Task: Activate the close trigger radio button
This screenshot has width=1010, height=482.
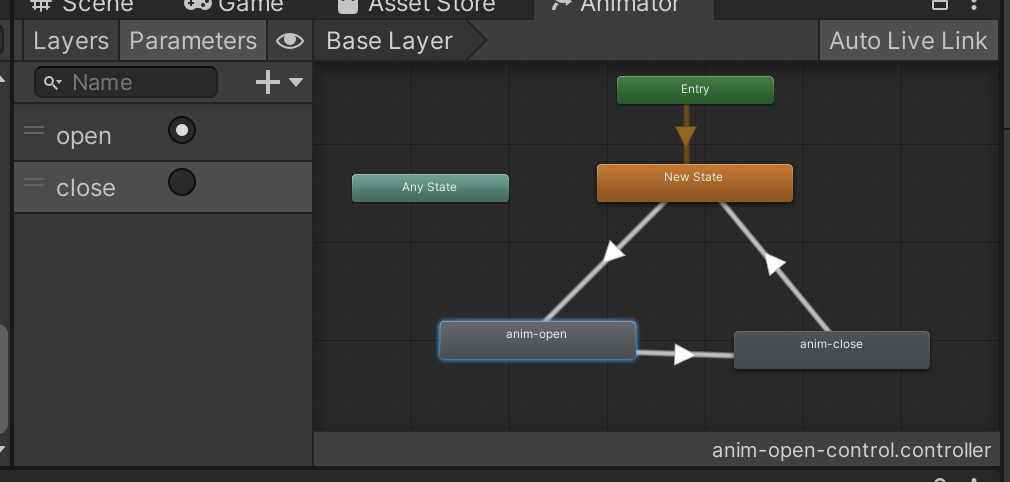Action: pyautogui.click(x=182, y=183)
